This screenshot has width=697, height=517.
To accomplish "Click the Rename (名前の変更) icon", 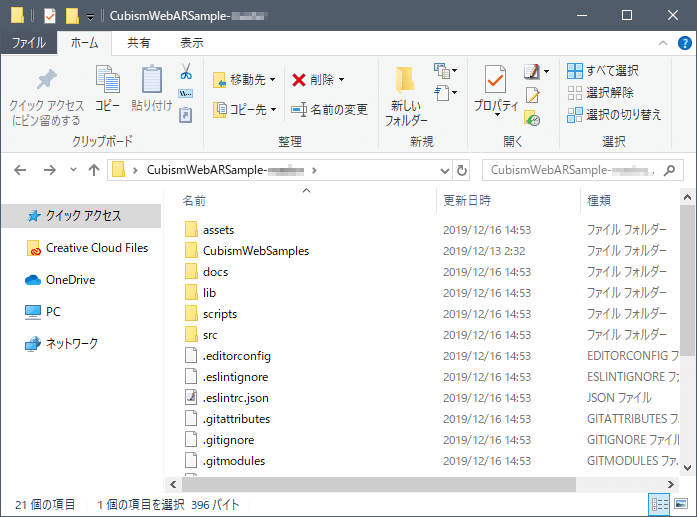I will [x=299, y=109].
